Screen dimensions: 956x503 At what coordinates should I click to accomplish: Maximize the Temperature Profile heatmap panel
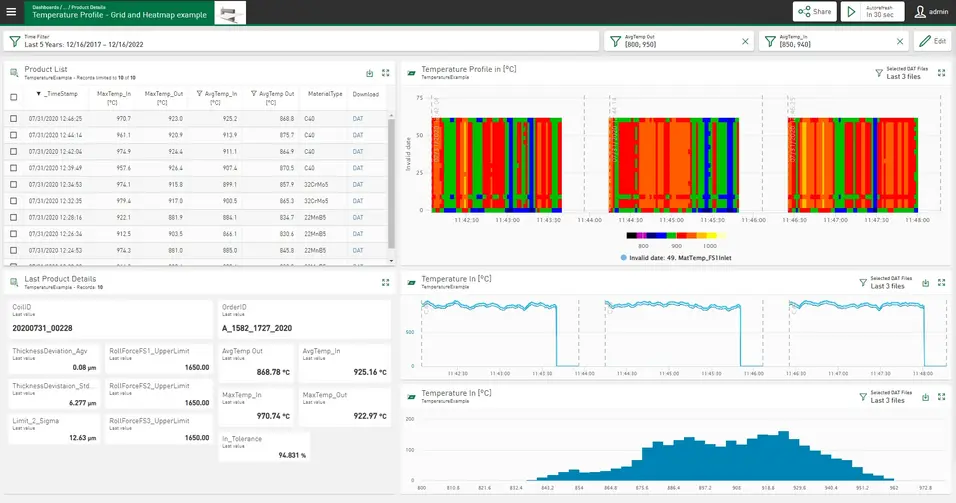(x=941, y=73)
